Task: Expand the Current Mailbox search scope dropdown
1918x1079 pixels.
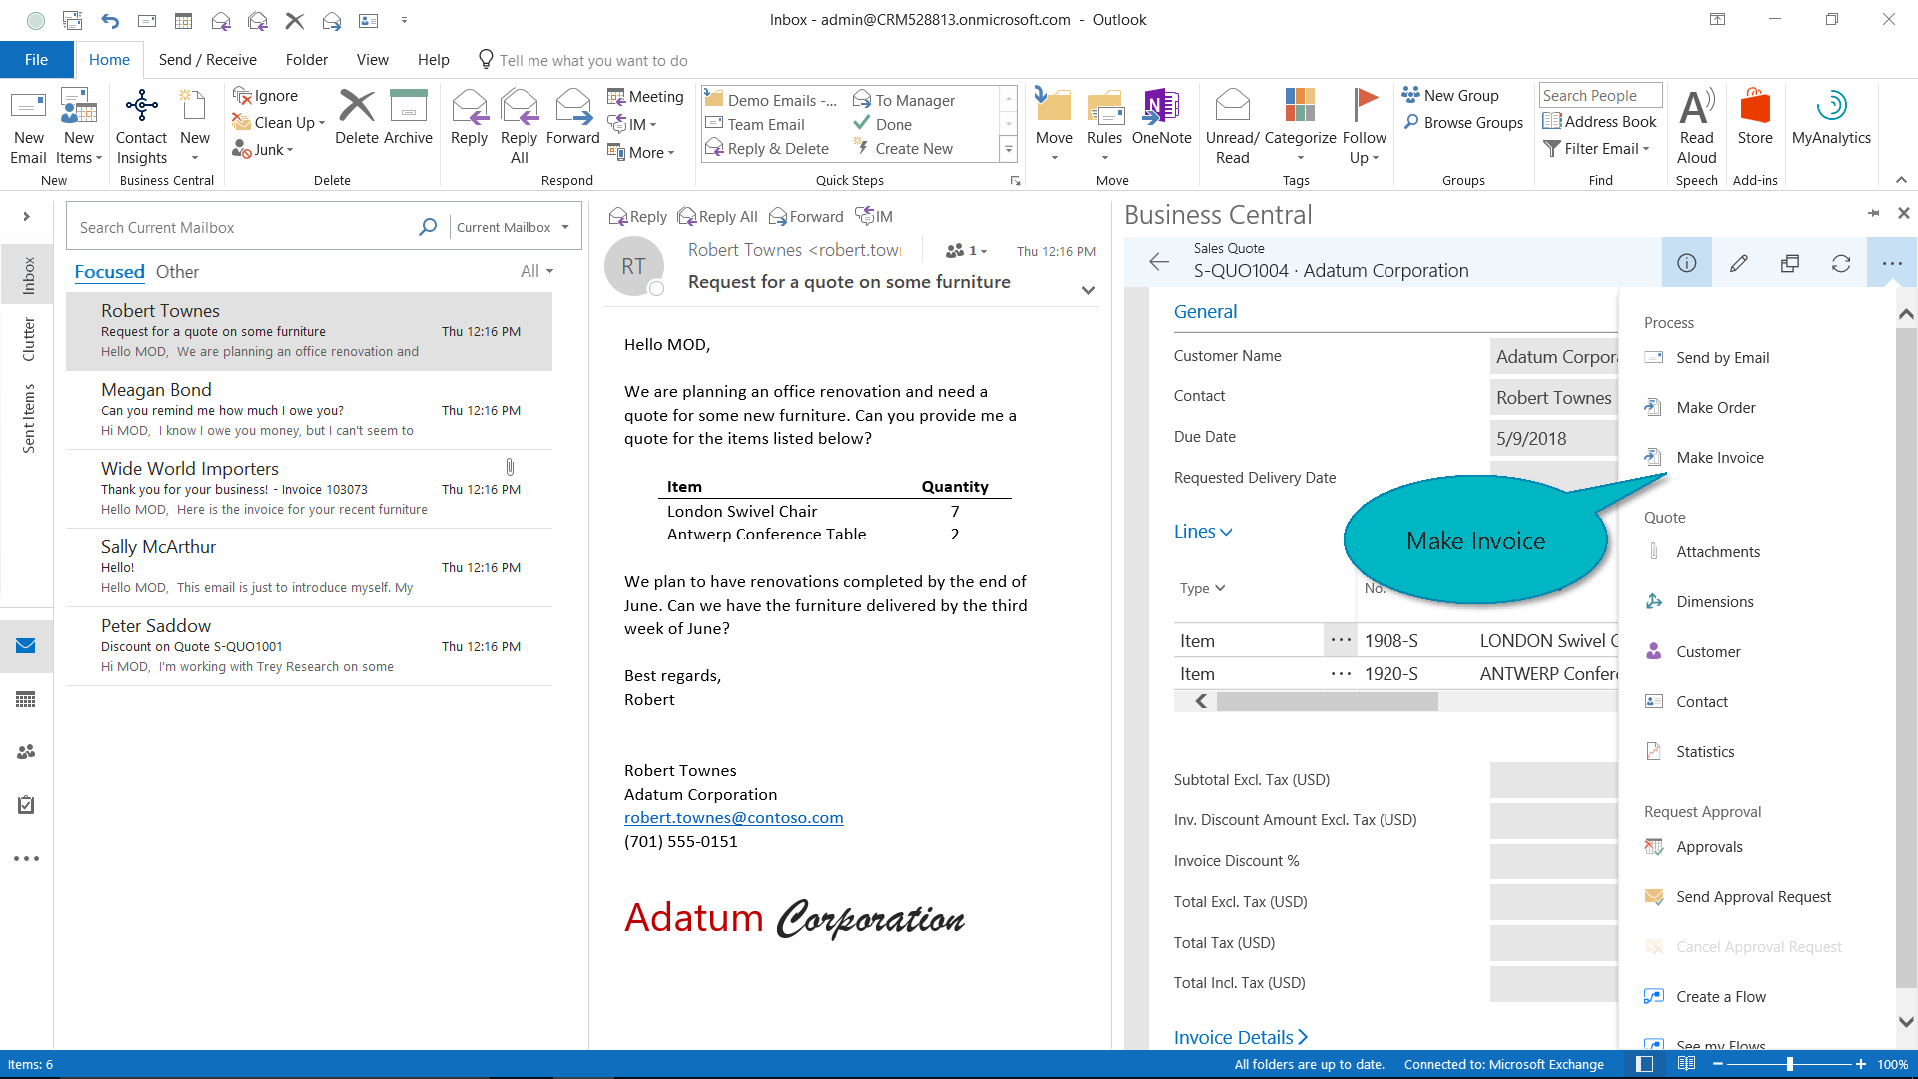Action: pos(512,228)
